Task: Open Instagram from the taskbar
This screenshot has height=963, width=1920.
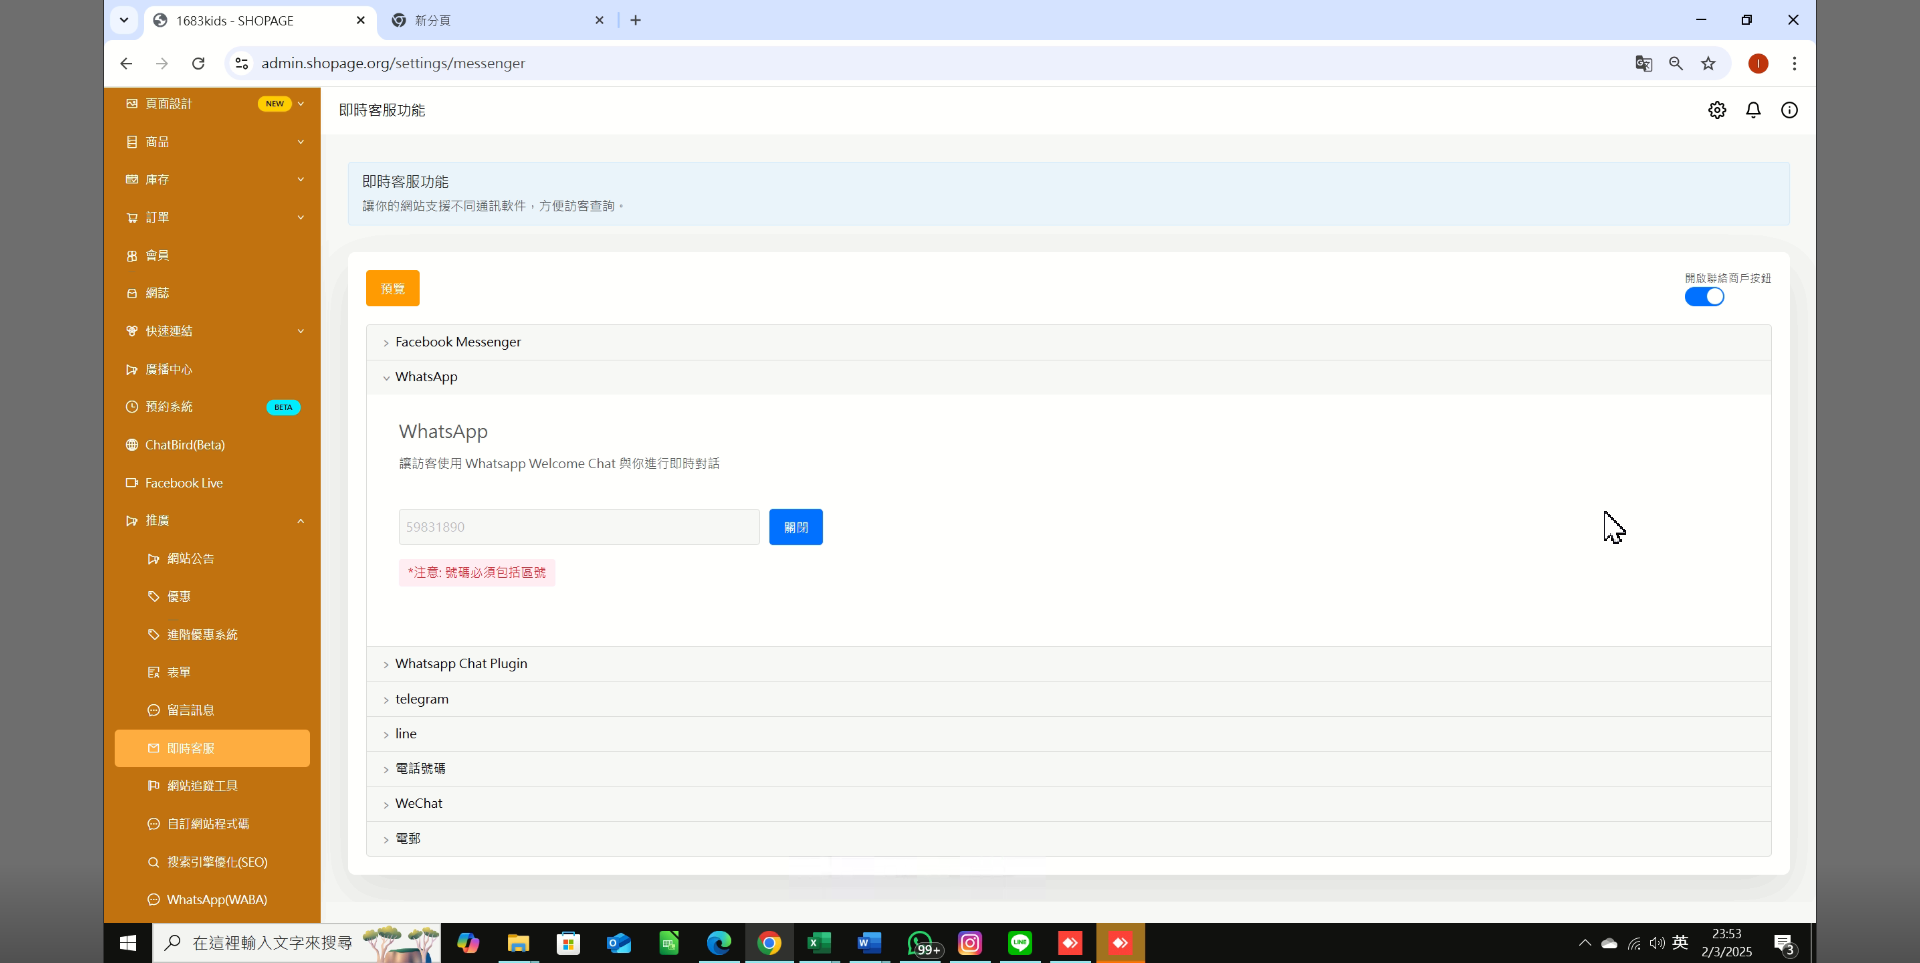Action: pos(970,943)
